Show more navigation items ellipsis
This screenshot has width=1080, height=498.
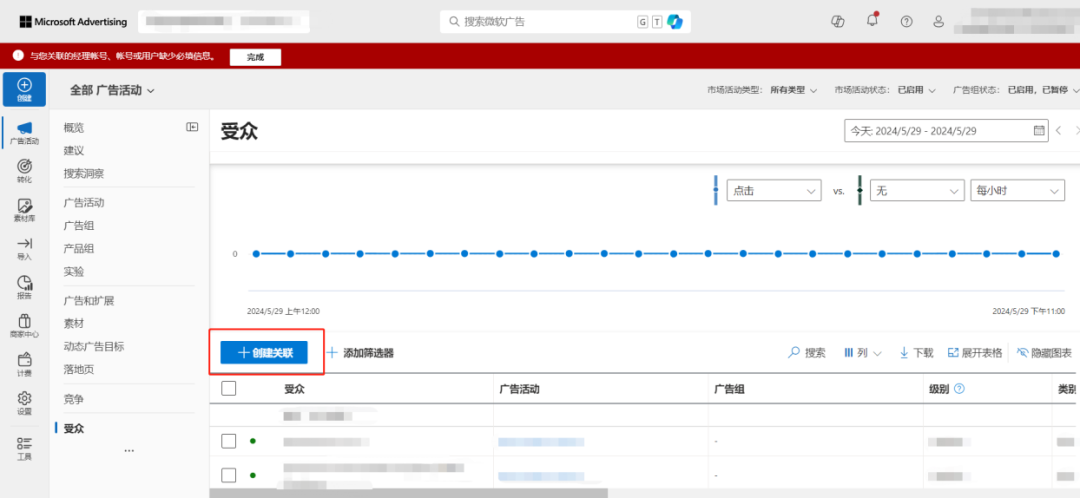point(129,450)
